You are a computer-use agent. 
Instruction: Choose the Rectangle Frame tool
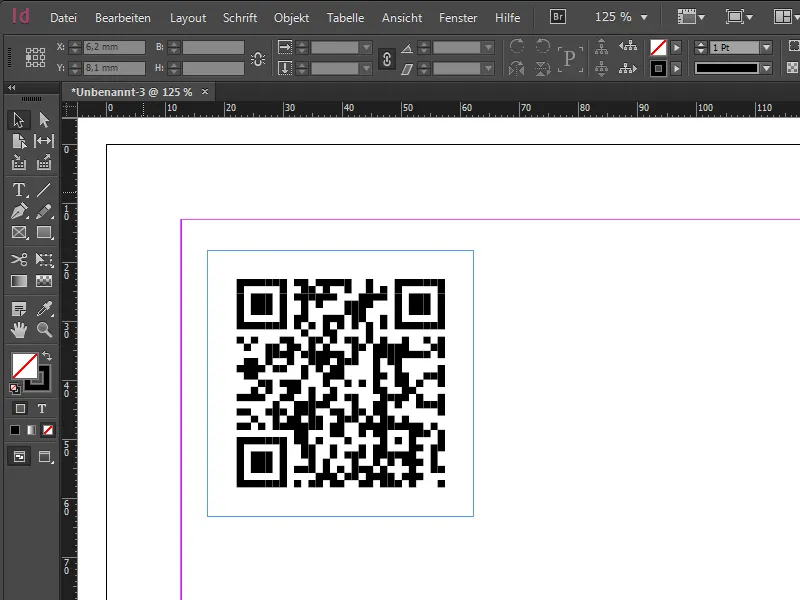click(x=18, y=231)
